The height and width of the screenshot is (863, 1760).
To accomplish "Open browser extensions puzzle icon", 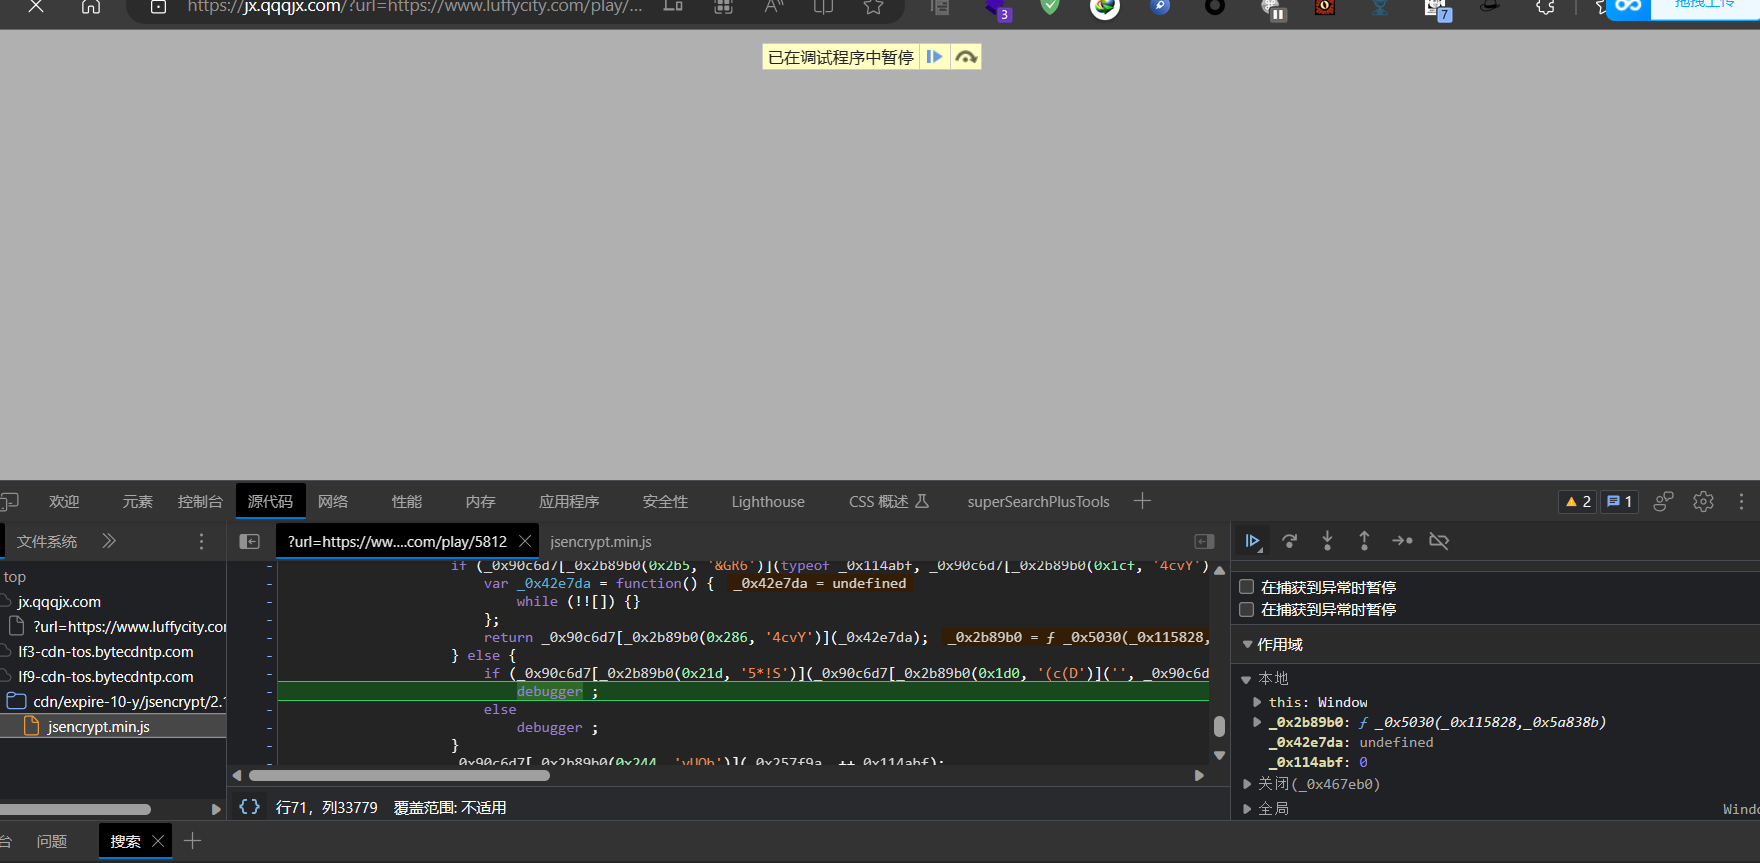I will point(1545,6).
